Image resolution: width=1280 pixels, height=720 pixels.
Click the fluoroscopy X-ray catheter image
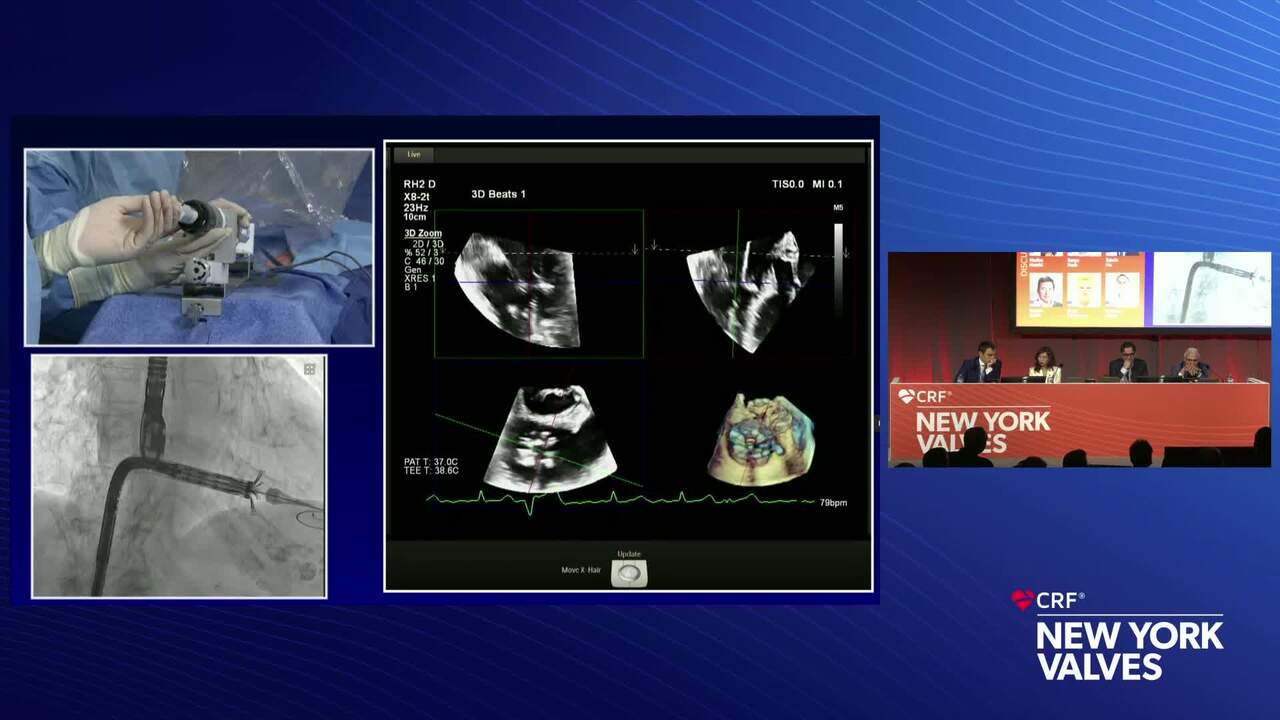[179, 477]
